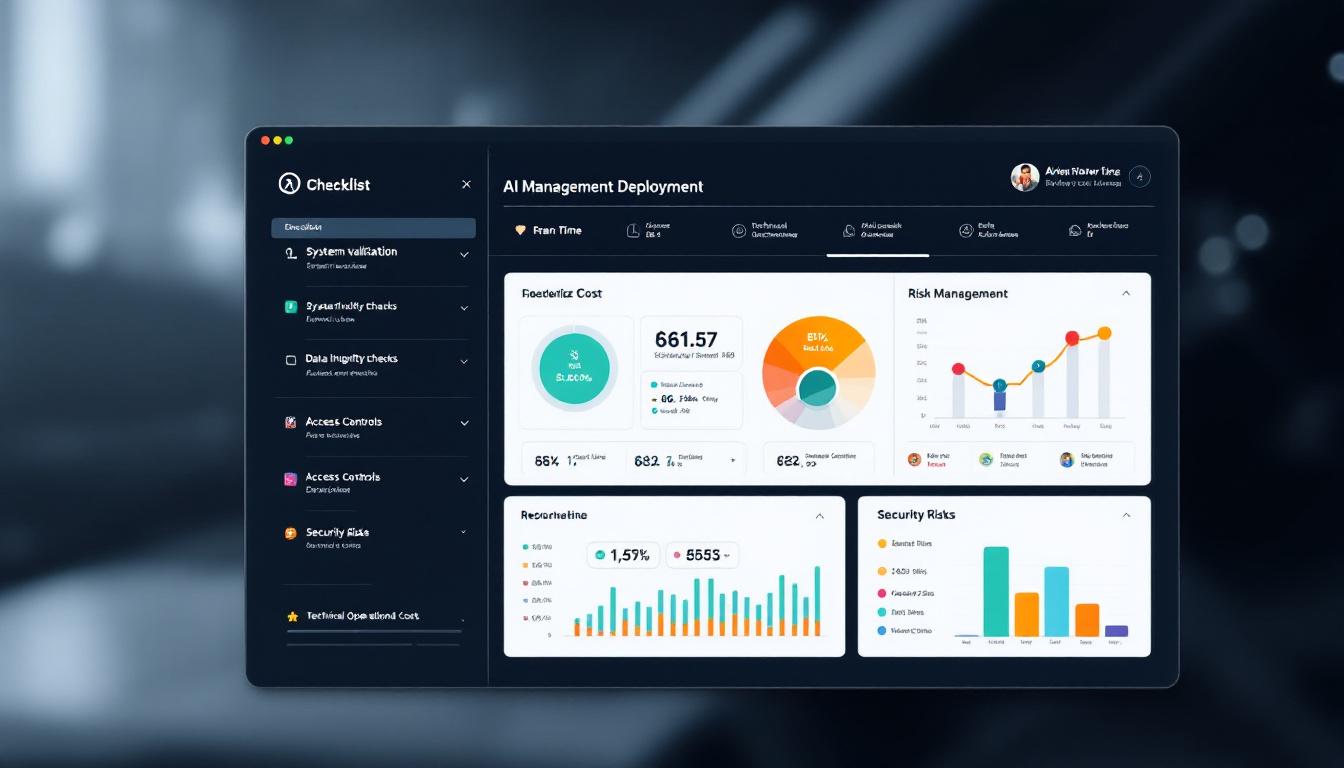Toggle the Data Integrity checks checkbox
Image resolution: width=1344 pixels, height=768 pixels.
point(291,360)
